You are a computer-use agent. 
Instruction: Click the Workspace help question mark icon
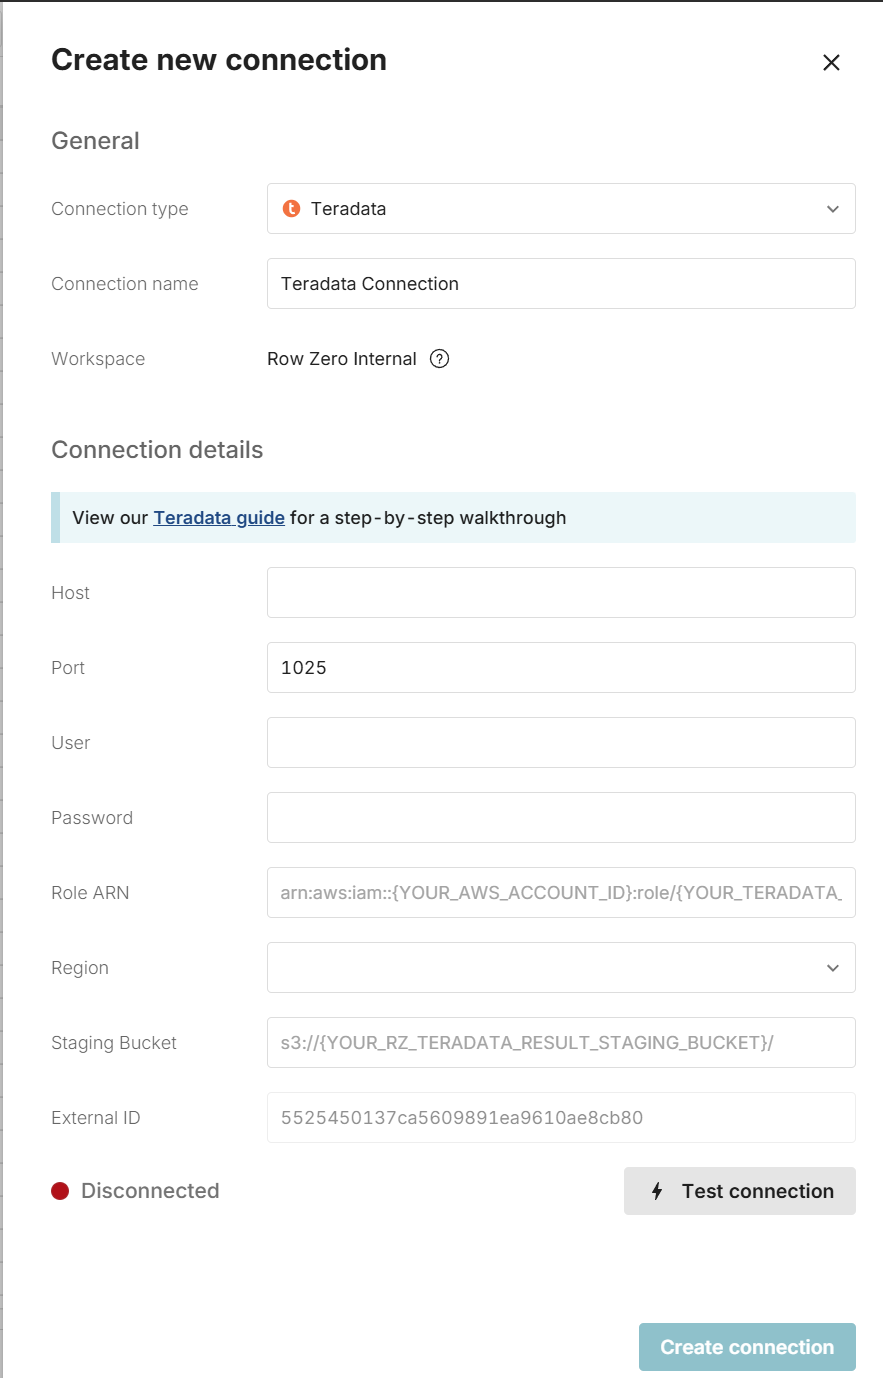click(x=439, y=359)
